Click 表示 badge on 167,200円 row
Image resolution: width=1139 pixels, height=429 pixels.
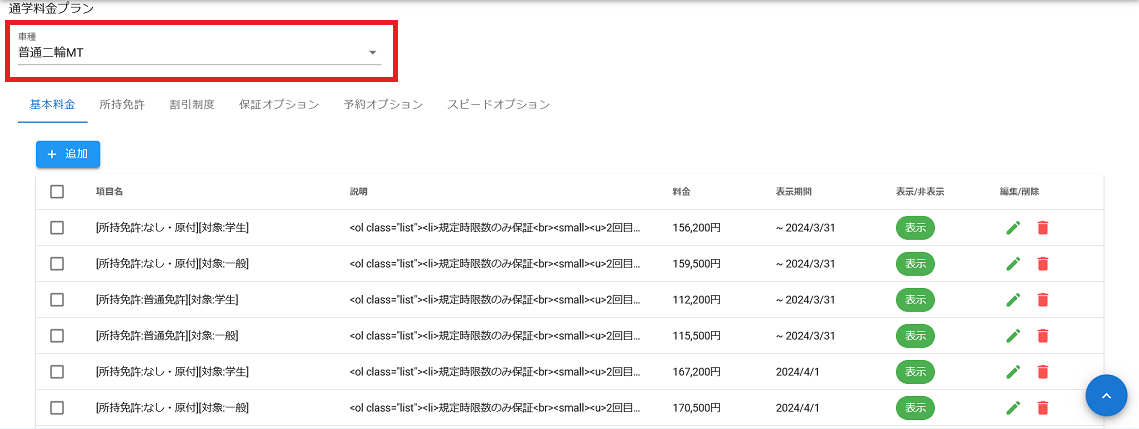tap(915, 372)
